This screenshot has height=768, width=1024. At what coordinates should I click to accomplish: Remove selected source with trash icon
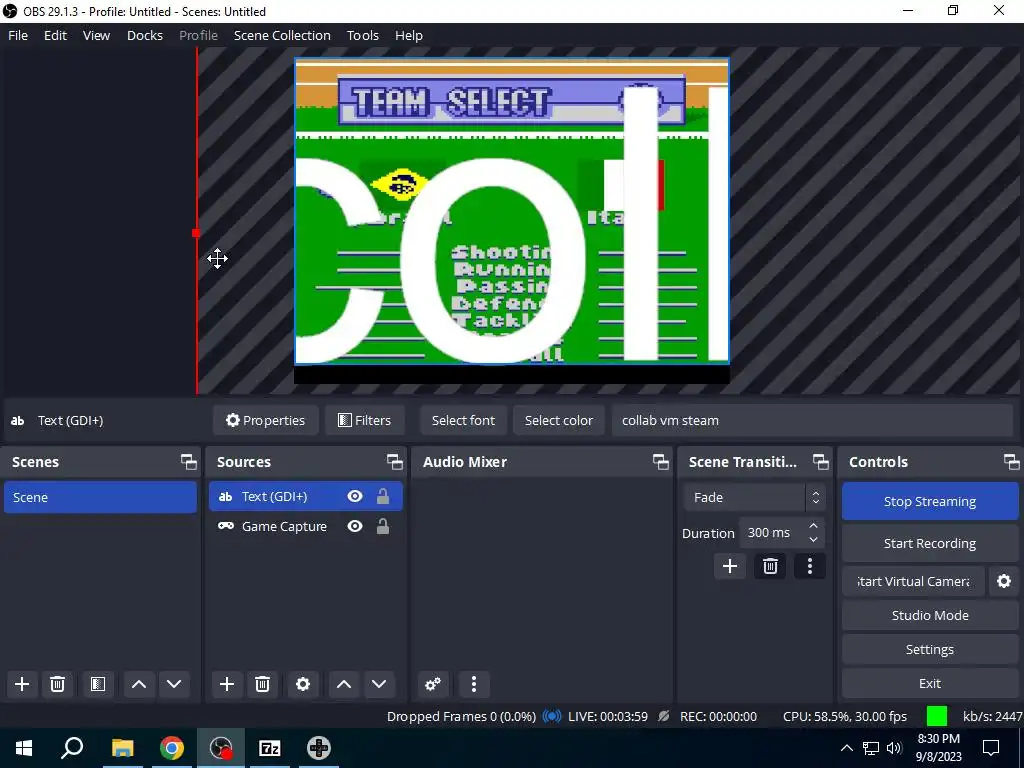coord(263,684)
